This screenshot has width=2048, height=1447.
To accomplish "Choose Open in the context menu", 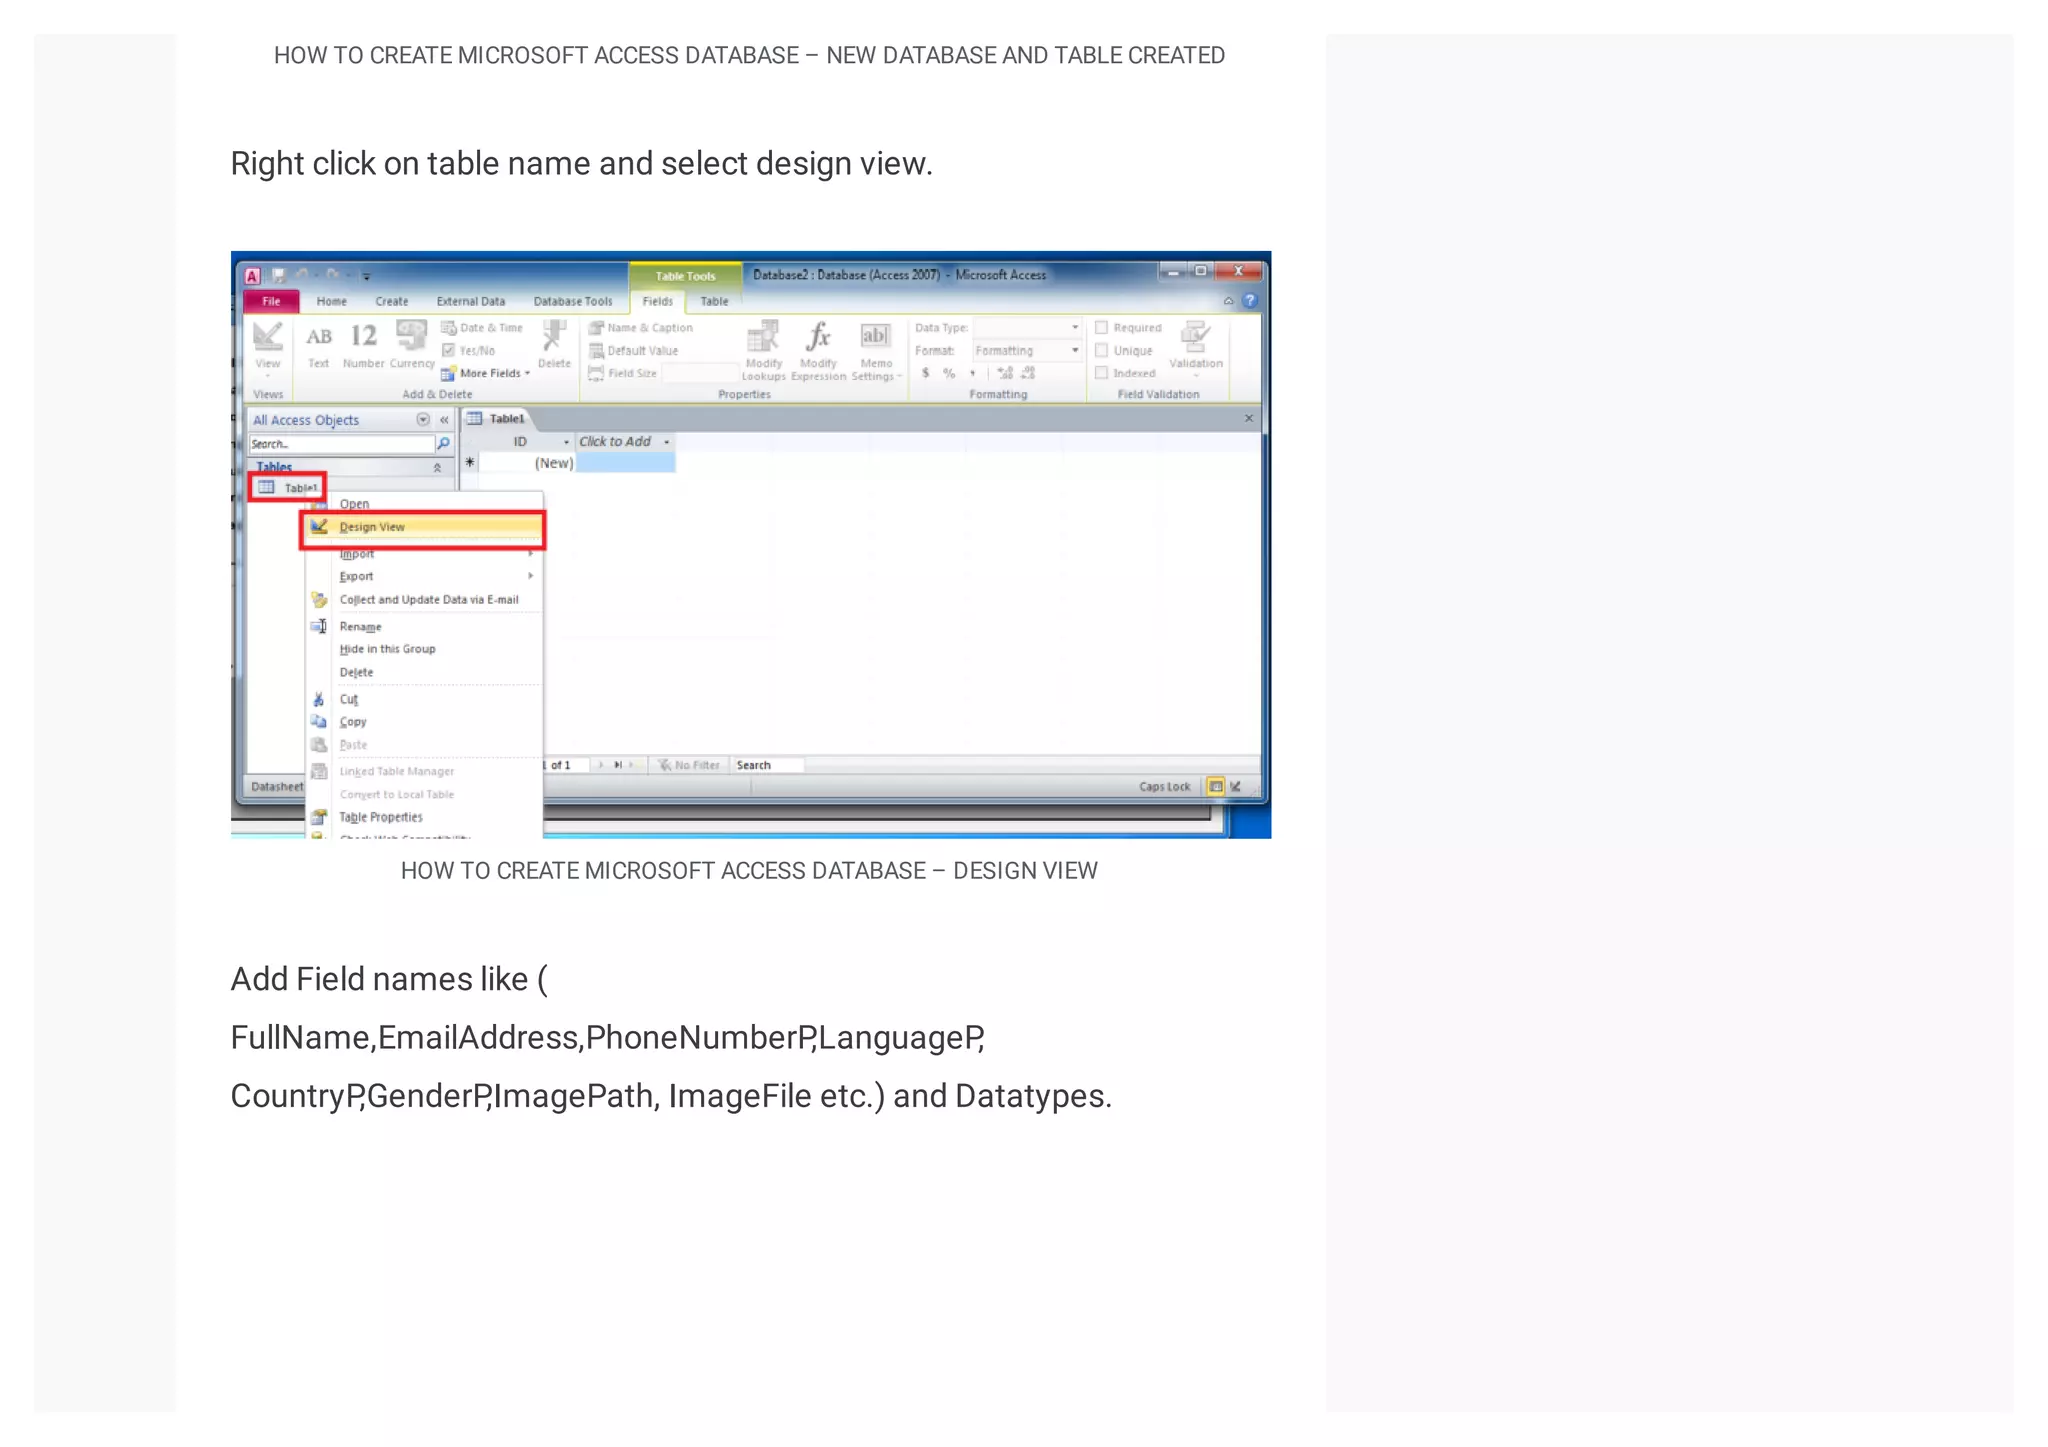I will (x=423, y=504).
